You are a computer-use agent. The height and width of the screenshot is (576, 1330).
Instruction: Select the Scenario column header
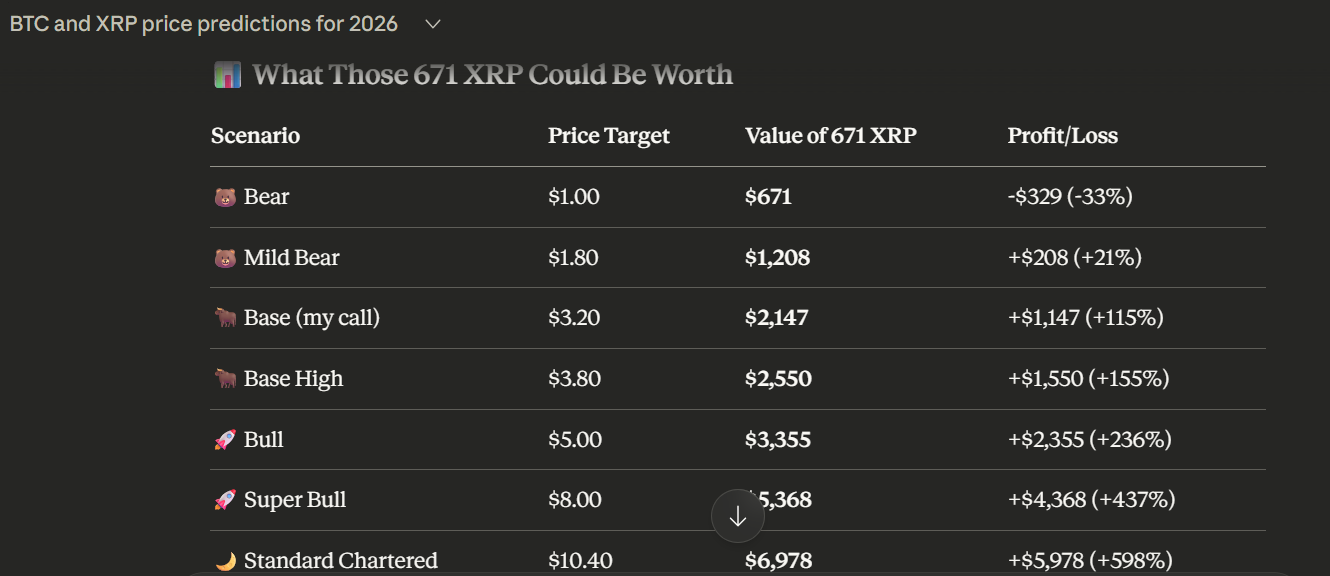click(255, 135)
